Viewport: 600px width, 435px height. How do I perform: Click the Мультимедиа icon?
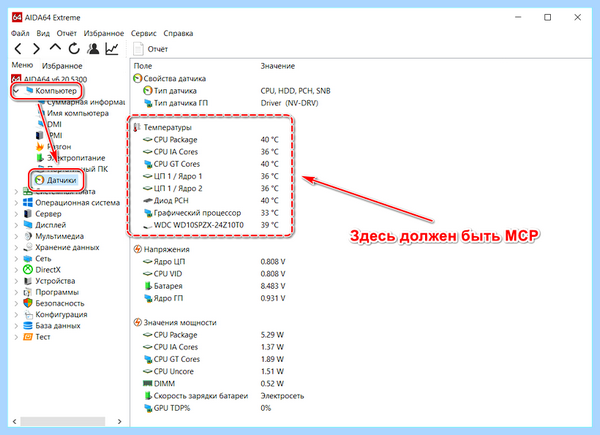click(28, 236)
